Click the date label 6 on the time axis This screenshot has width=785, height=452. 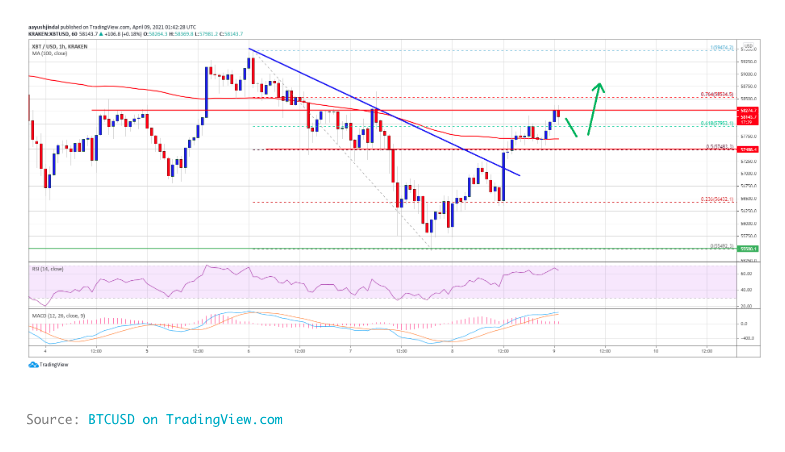[x=249, y=351]
